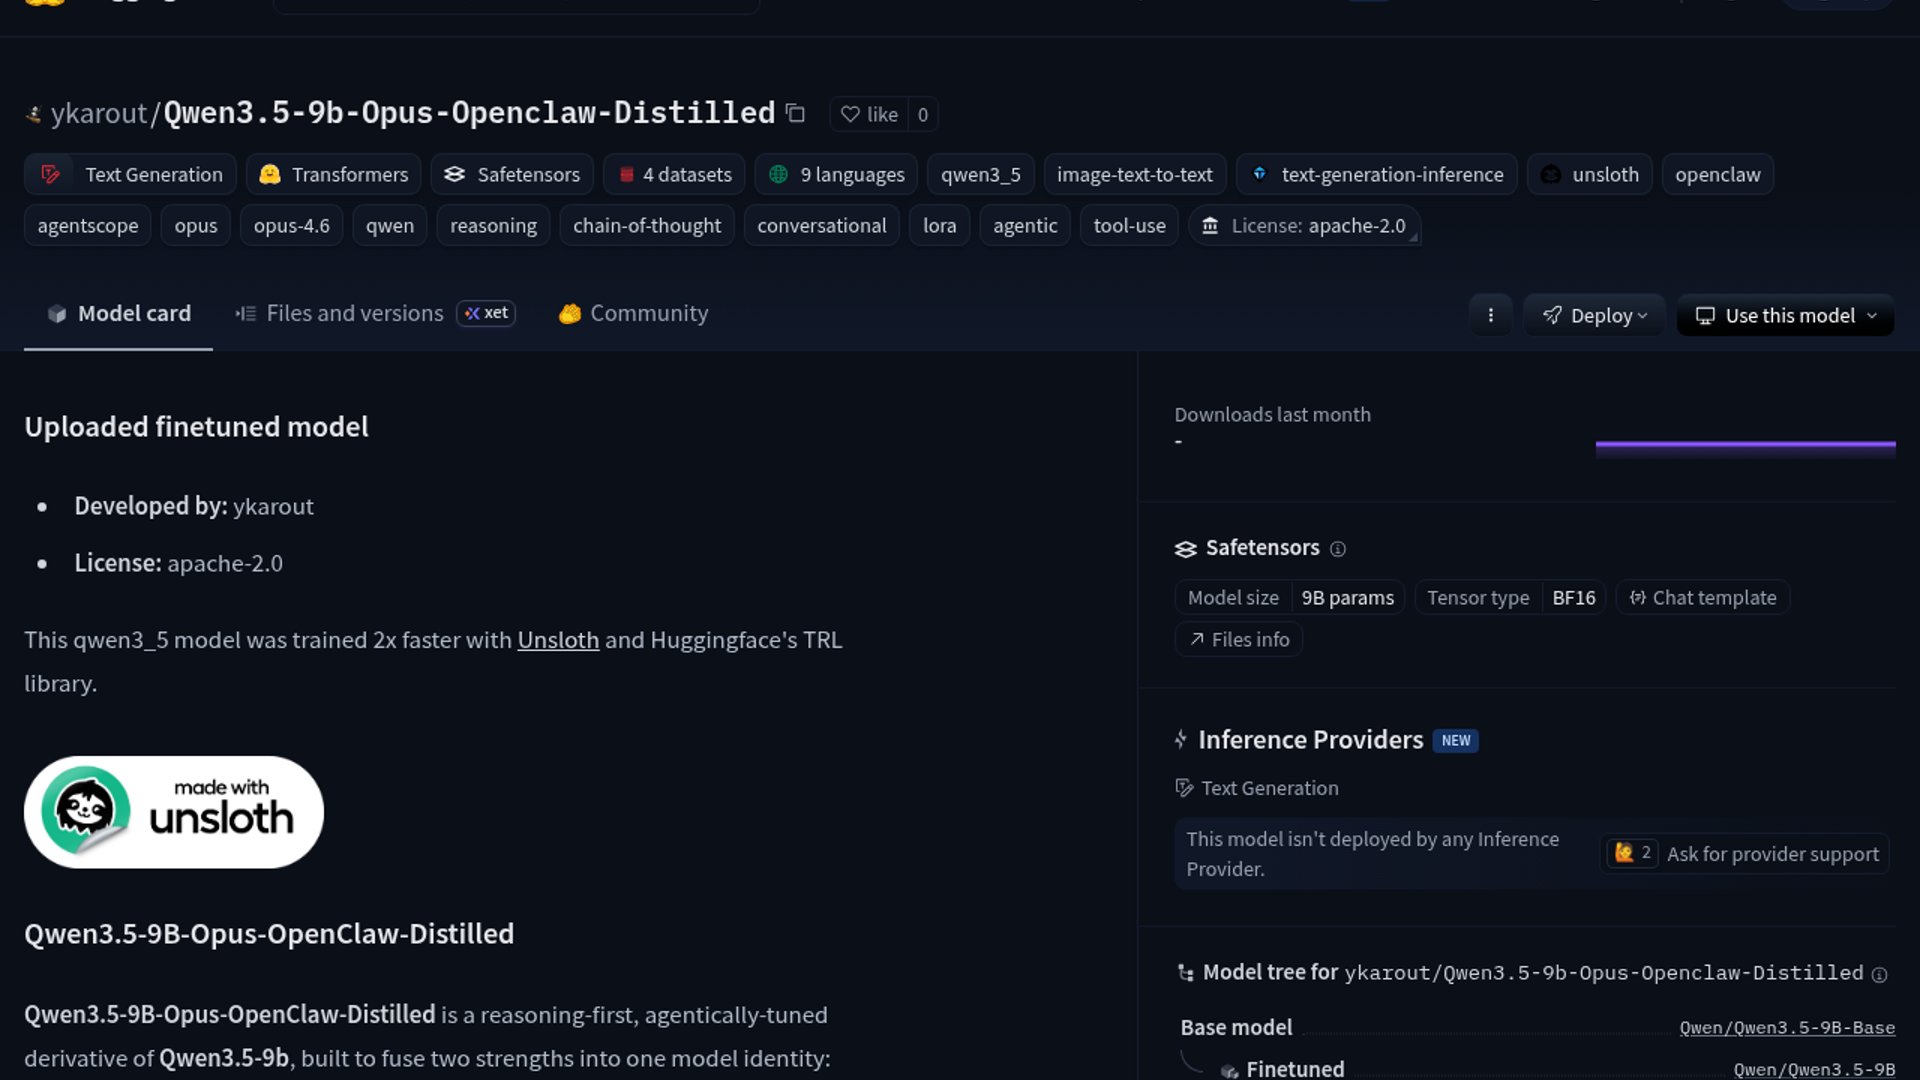The width and height of the screenshot is (1920, 1080).
Task: Click the made with unsloth badge
Action: click(x=174, y=812)
